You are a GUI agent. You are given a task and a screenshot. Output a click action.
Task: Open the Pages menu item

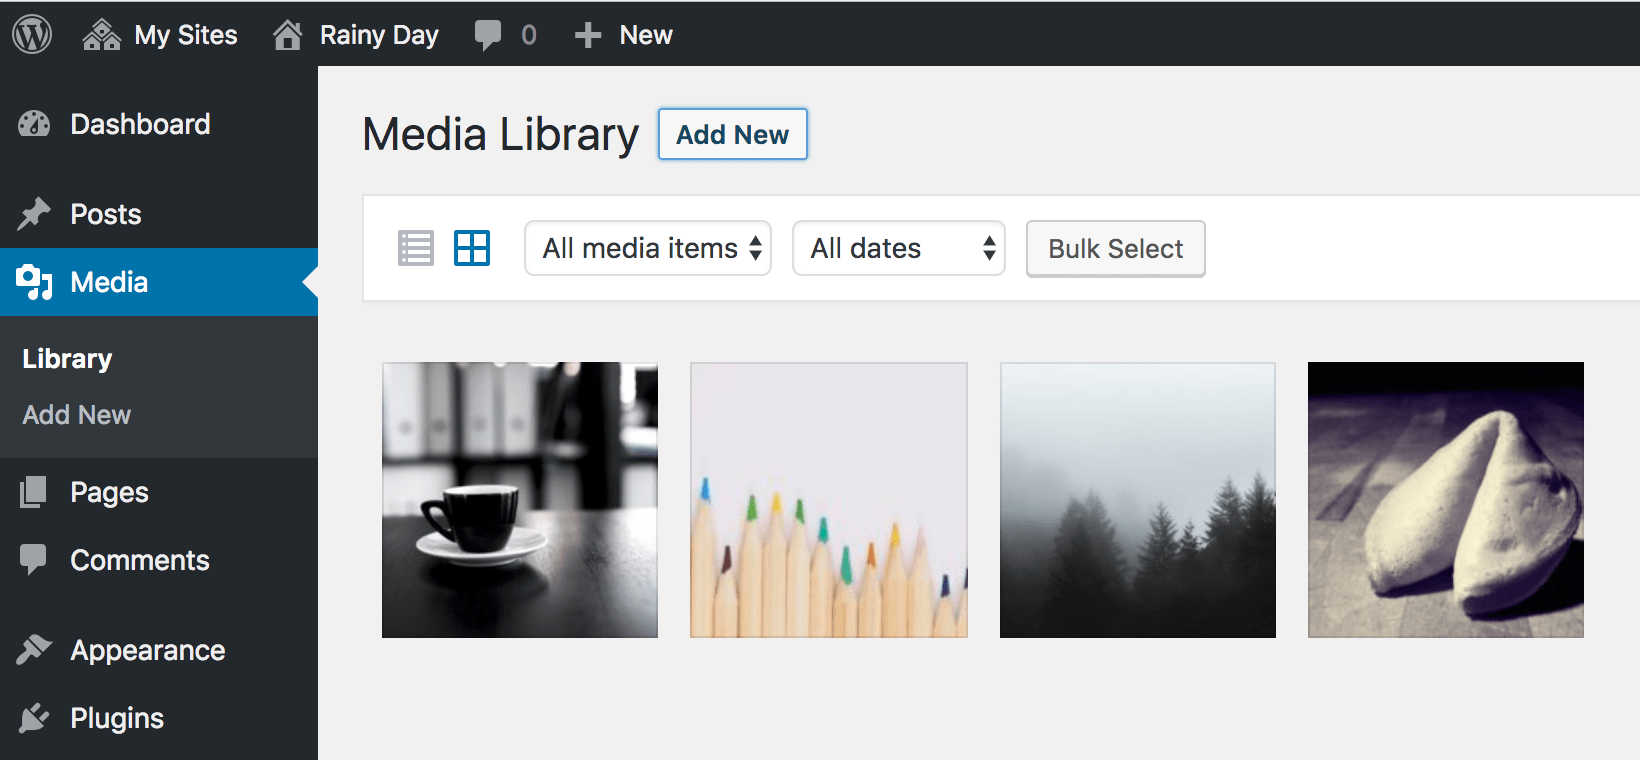coord(109,492)
